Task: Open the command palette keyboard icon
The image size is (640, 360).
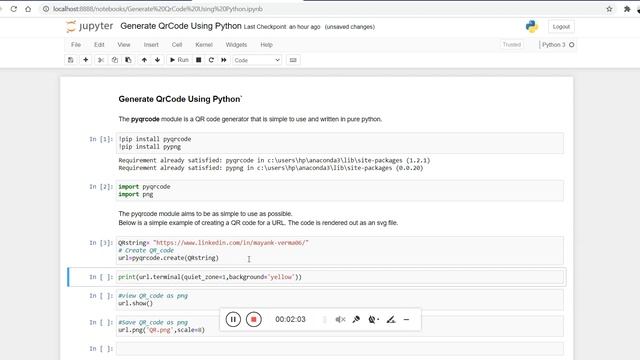Action: pyautogui.click(x=293, y=60)
